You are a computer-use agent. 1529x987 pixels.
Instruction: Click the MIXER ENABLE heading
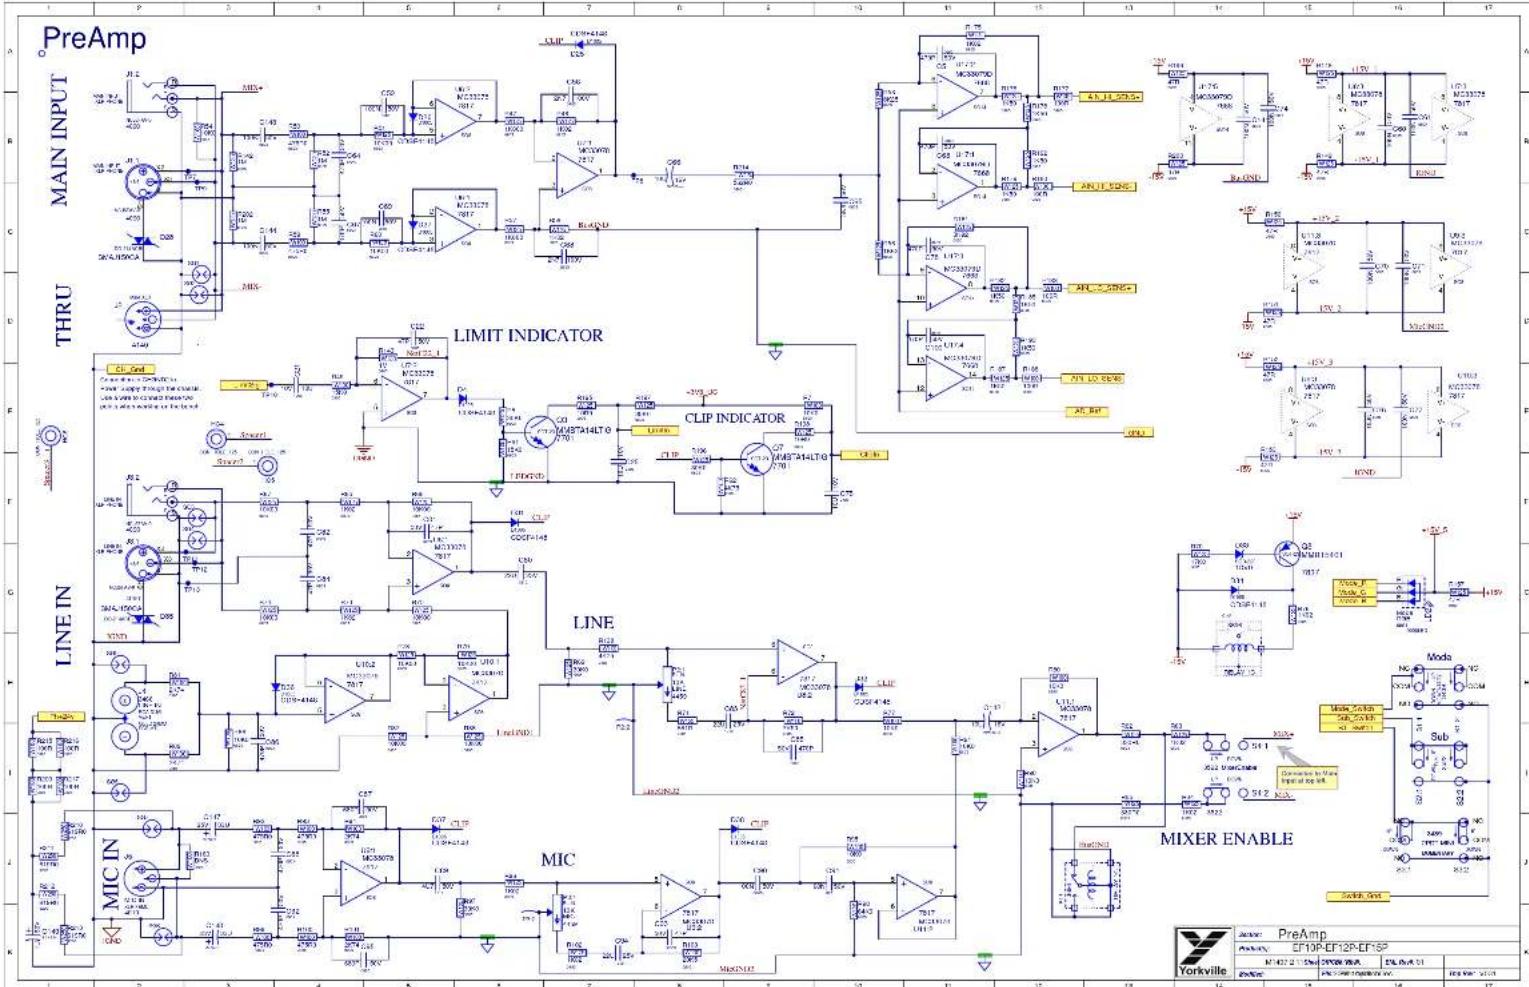pos(1226,839)
